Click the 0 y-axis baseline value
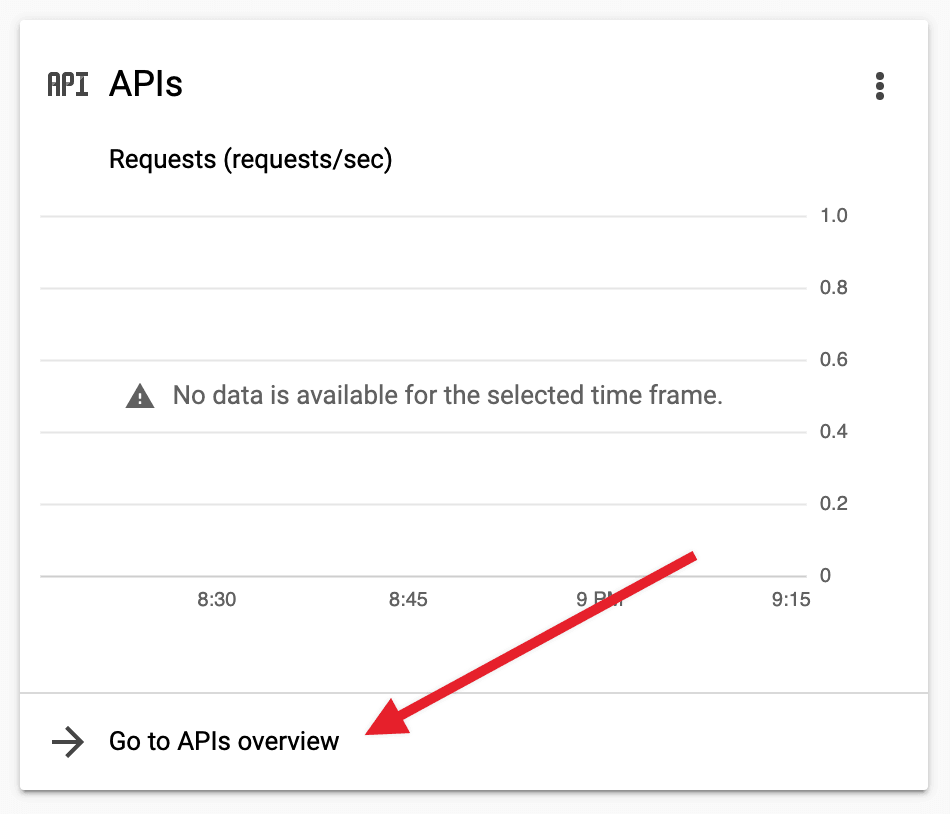950x814 pixels. point(825,576)
